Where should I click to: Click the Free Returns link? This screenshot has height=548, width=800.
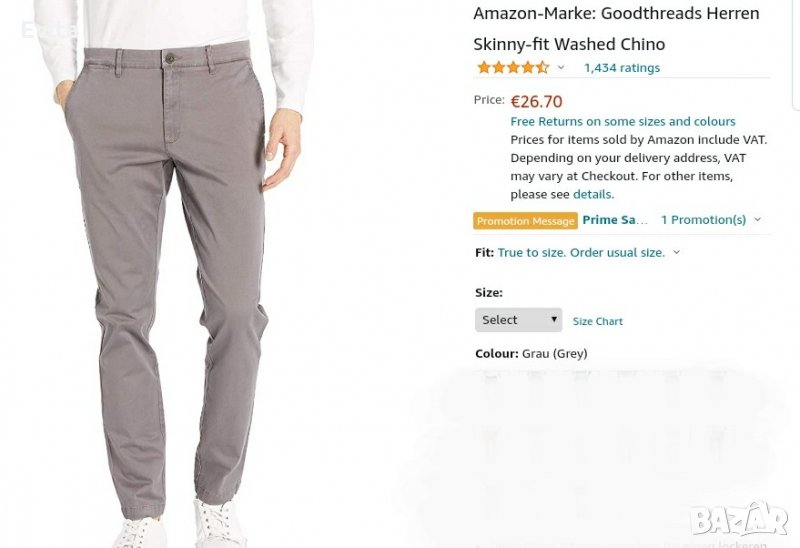pyautogui.click(x=622, y=121)
